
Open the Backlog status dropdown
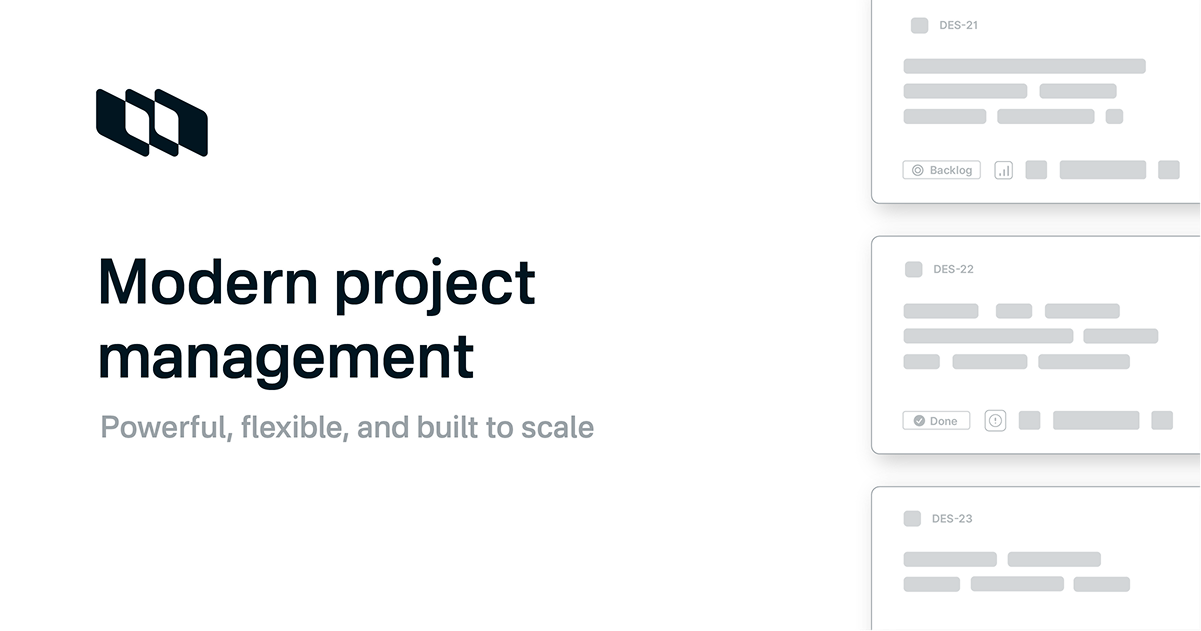click(x=941, y=170)
